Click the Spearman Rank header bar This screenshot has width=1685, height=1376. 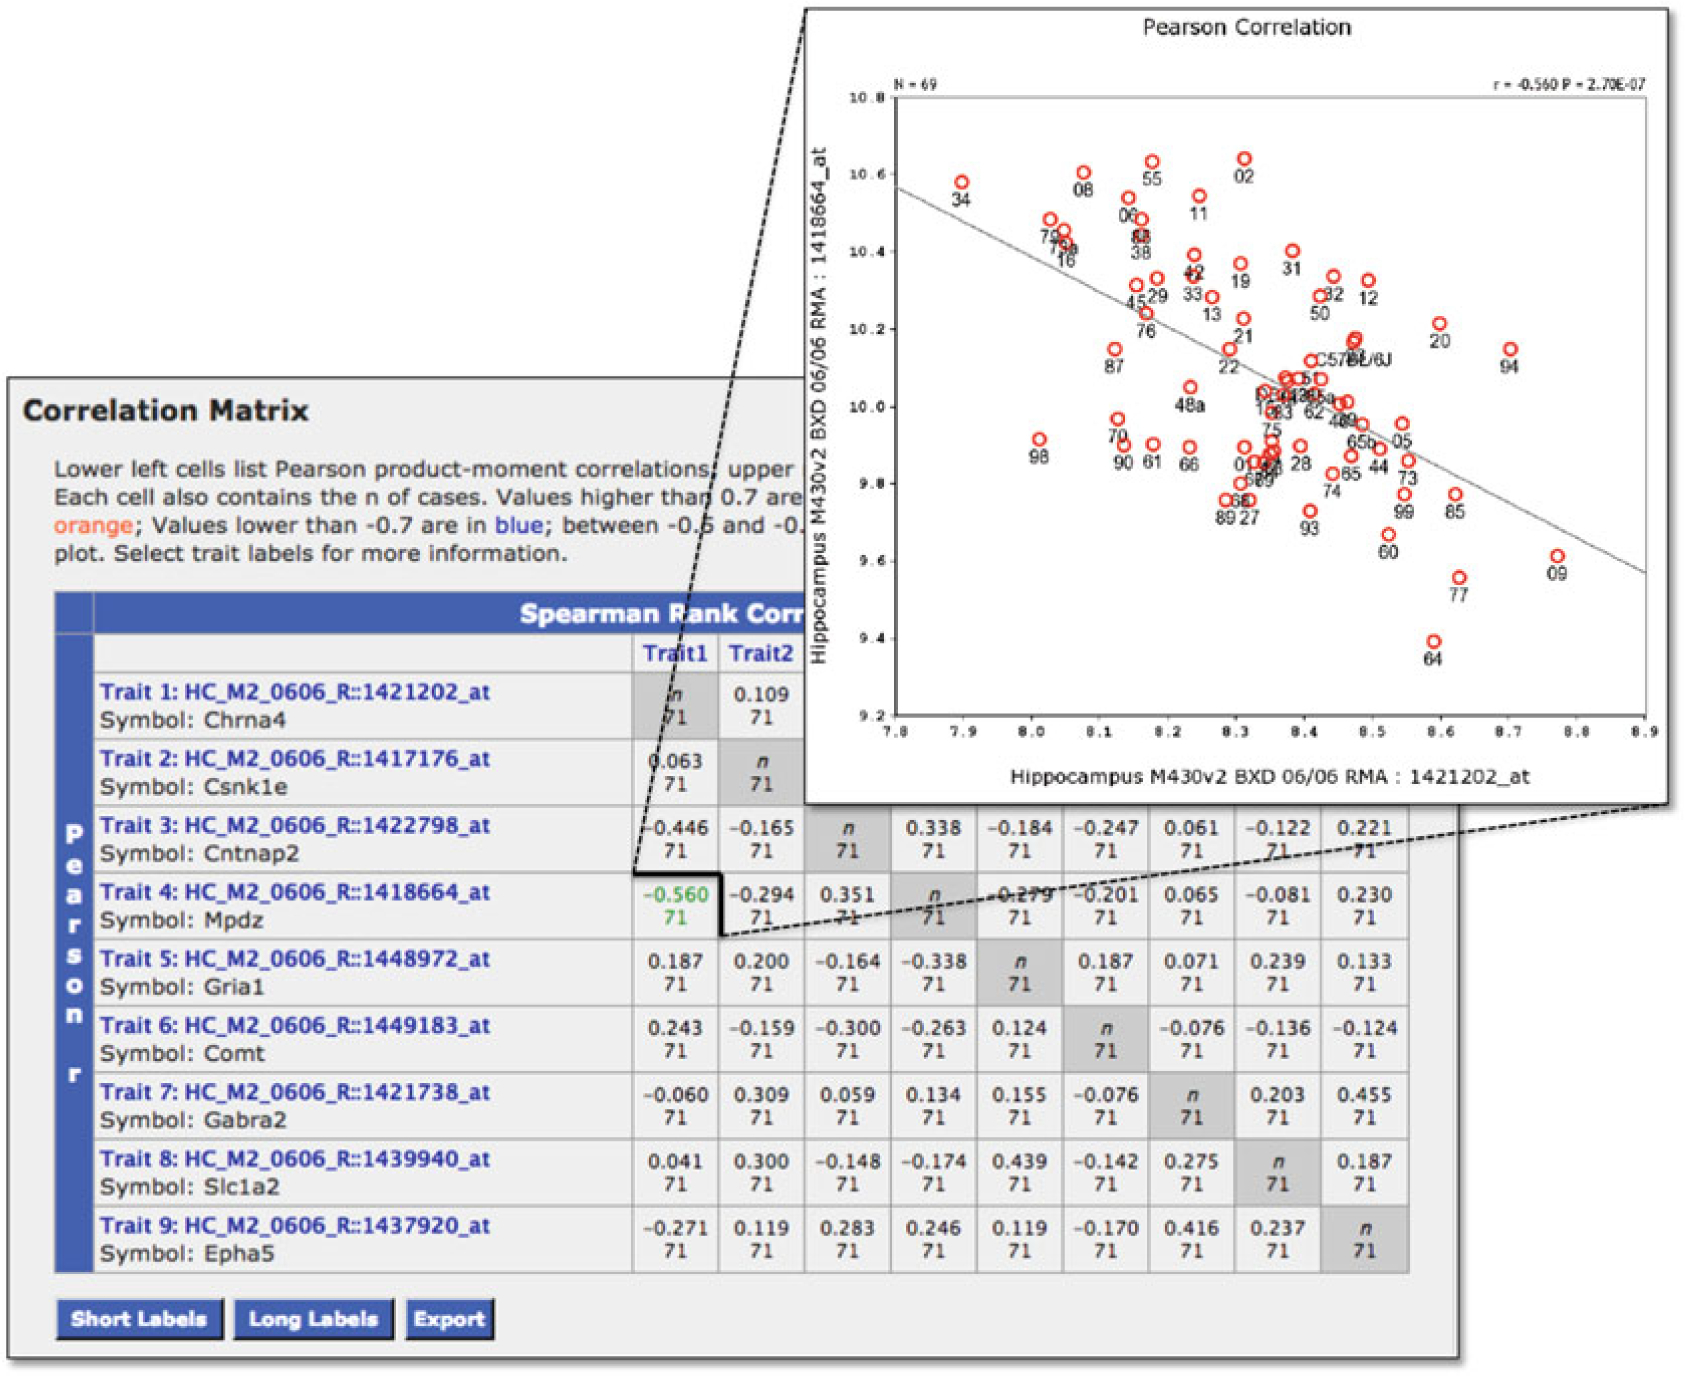(449, 613)
